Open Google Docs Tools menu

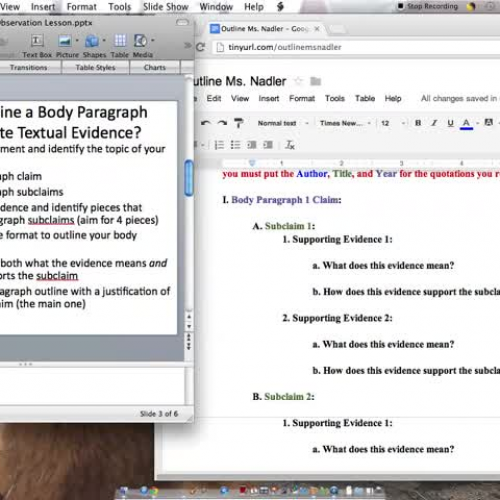pos(335,98)
